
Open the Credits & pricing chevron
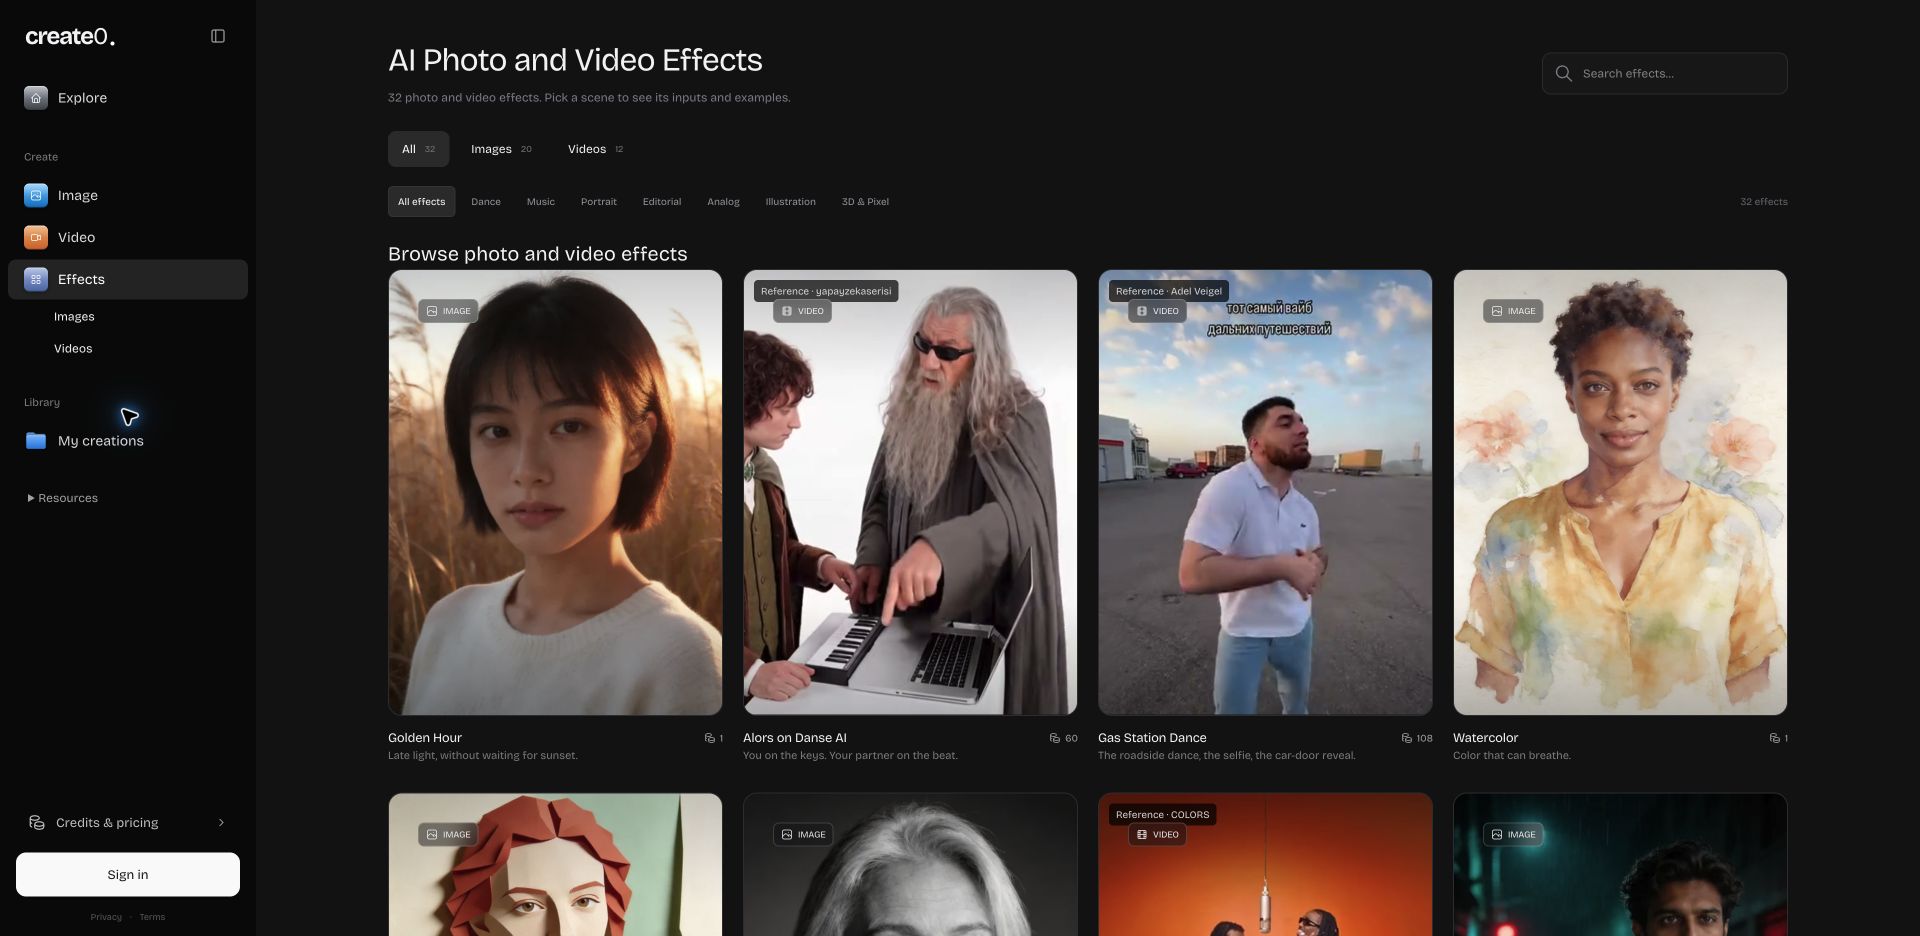[x=221, y=822]
